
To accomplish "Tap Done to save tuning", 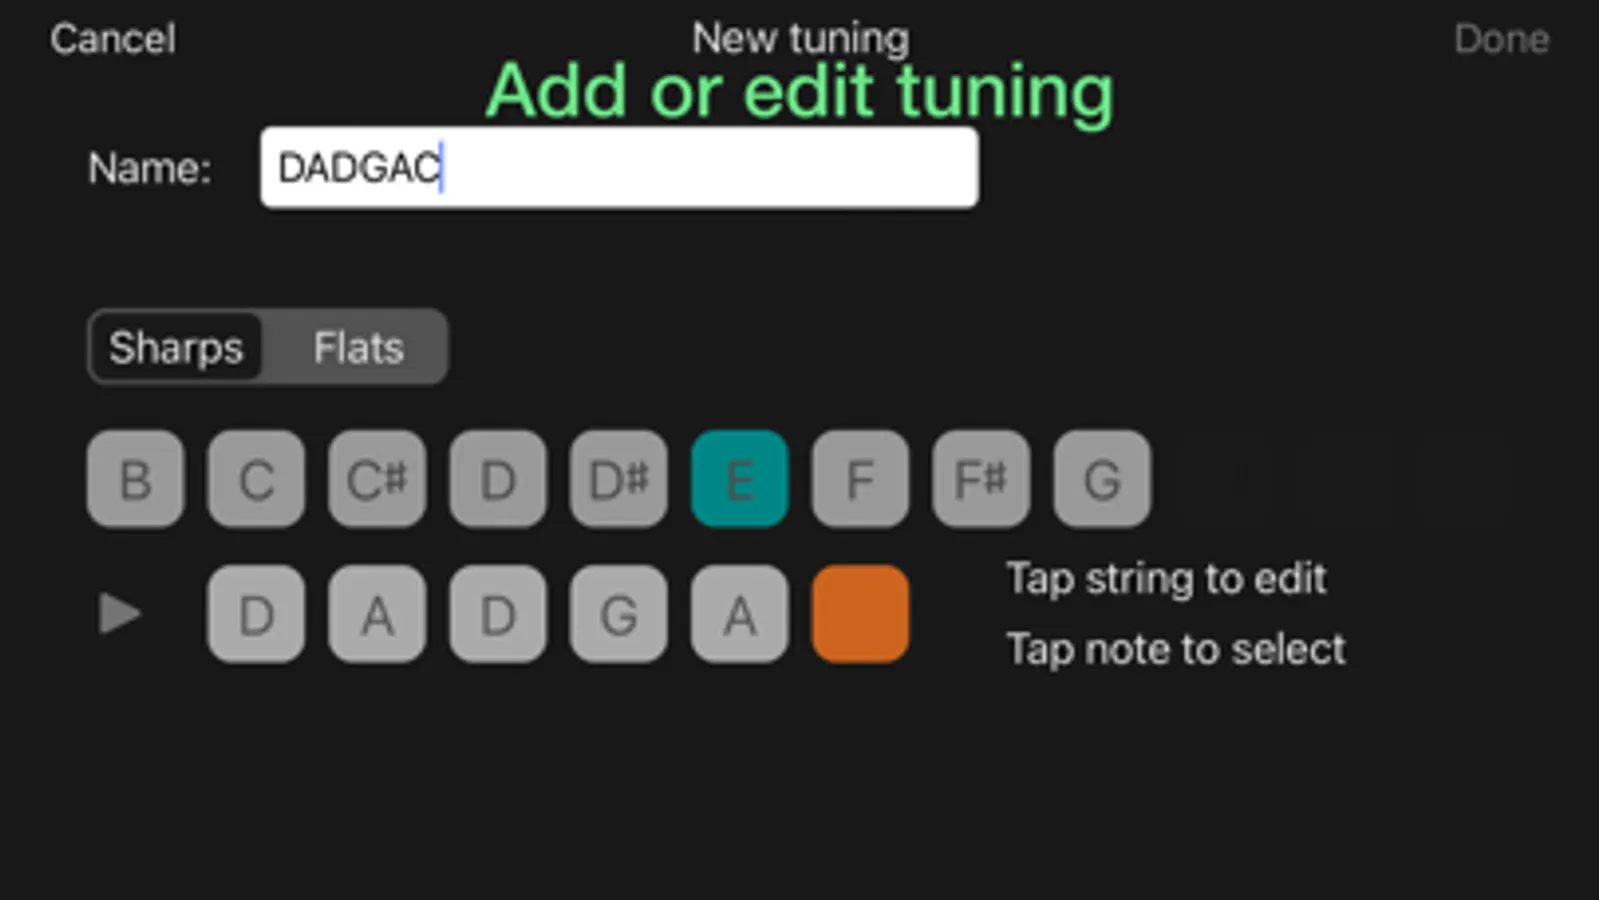I will (1501, 39).
